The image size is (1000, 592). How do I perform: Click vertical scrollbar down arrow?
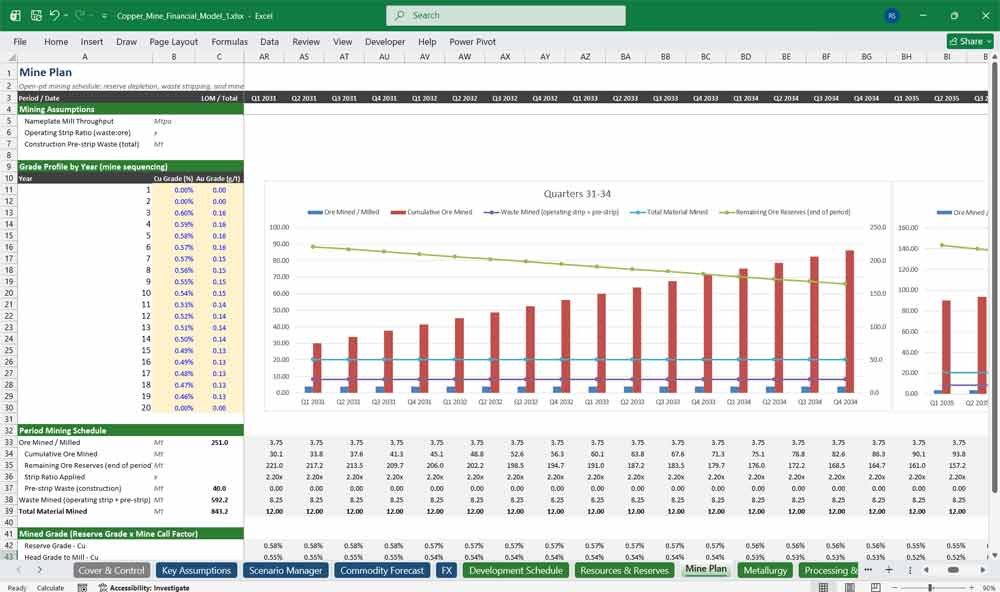(x=994, y=556)
